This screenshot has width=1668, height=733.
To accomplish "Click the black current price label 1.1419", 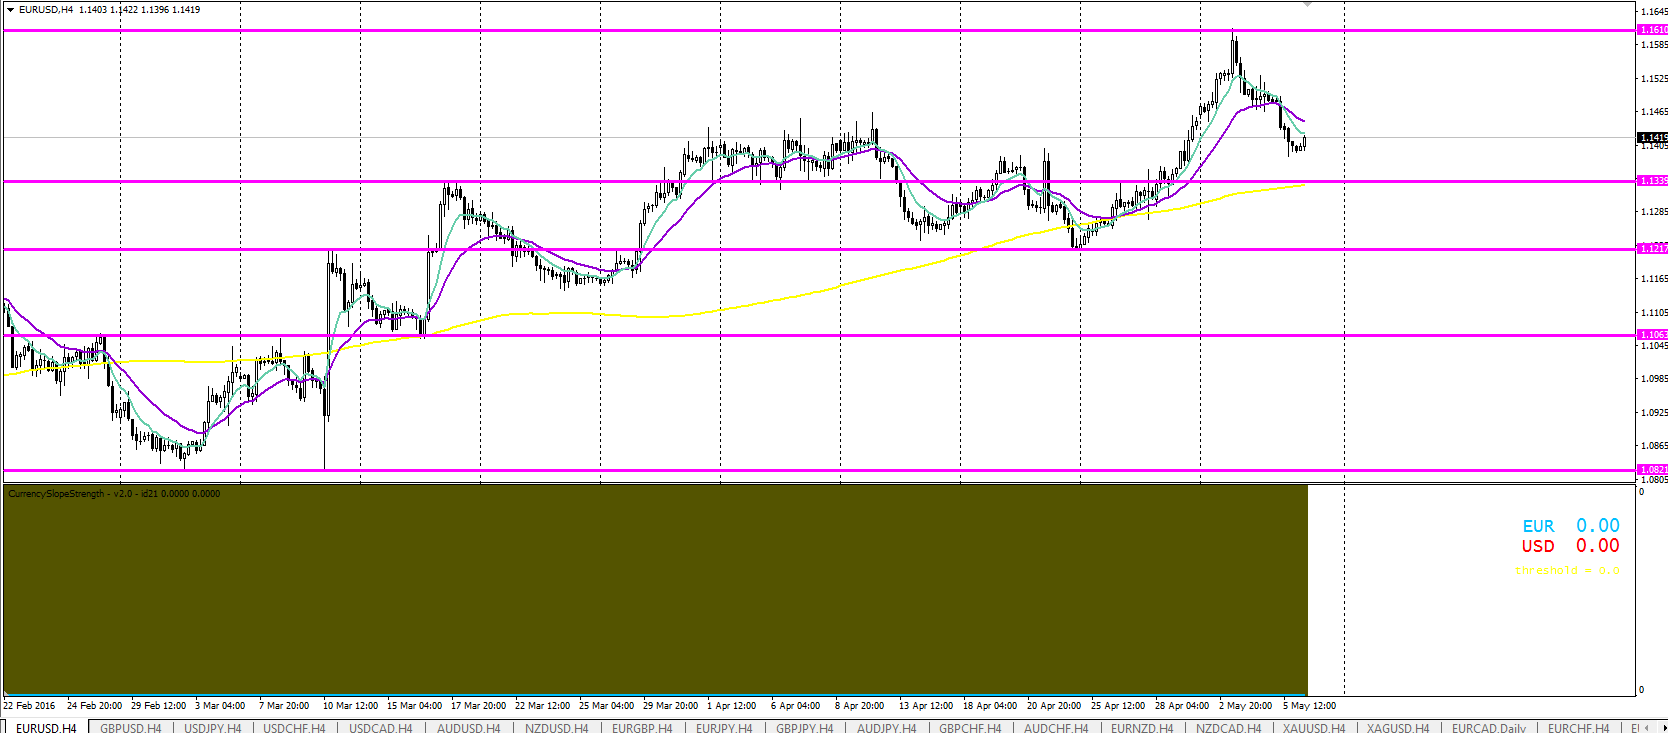I will click(1652, 137).
